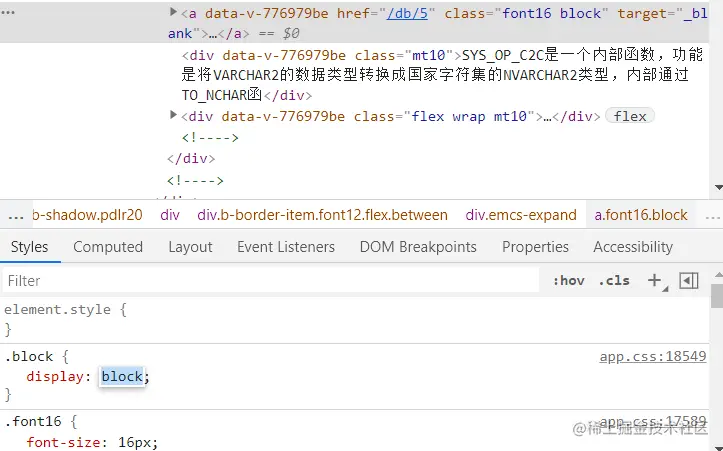Open the Properties tab
Viewport: 723px width, 451px height.
pos(535,247)
